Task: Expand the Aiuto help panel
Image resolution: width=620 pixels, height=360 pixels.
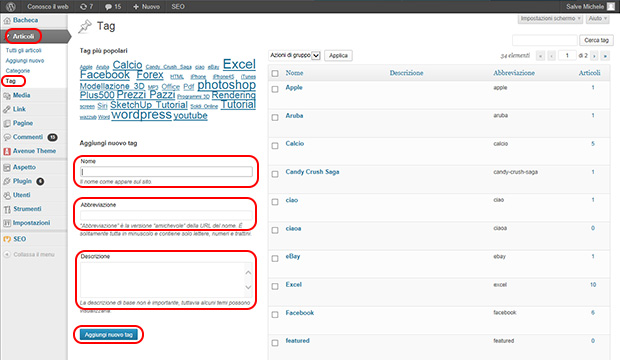Action: (x=597, y=19)
